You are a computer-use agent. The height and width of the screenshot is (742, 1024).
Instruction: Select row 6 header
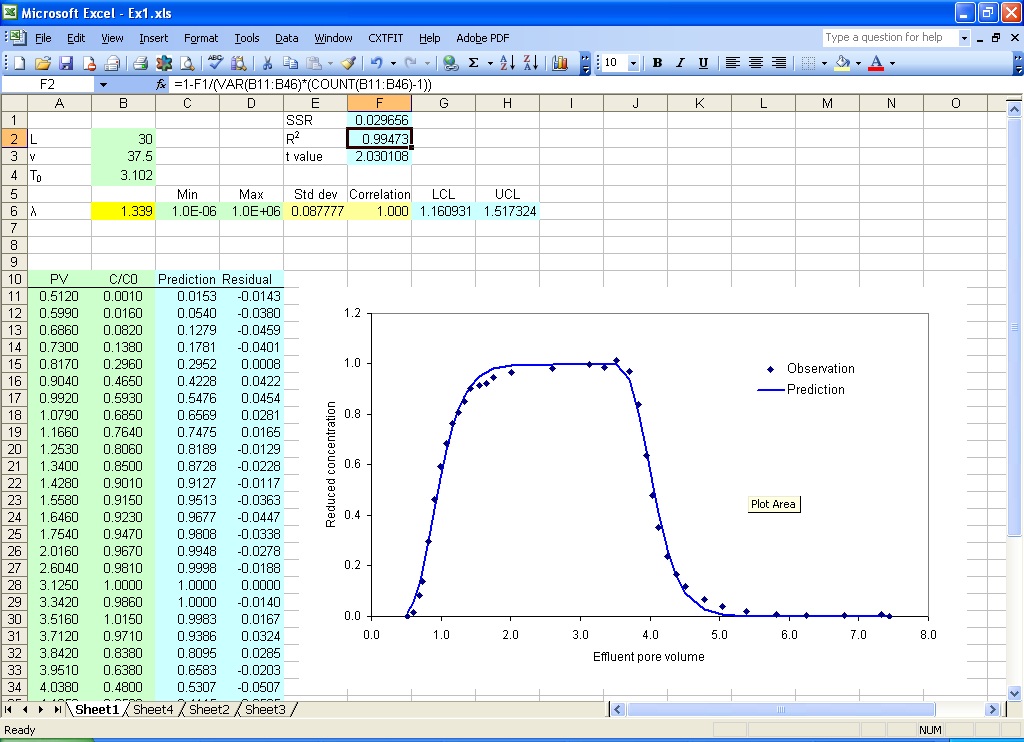coord(14,211)
